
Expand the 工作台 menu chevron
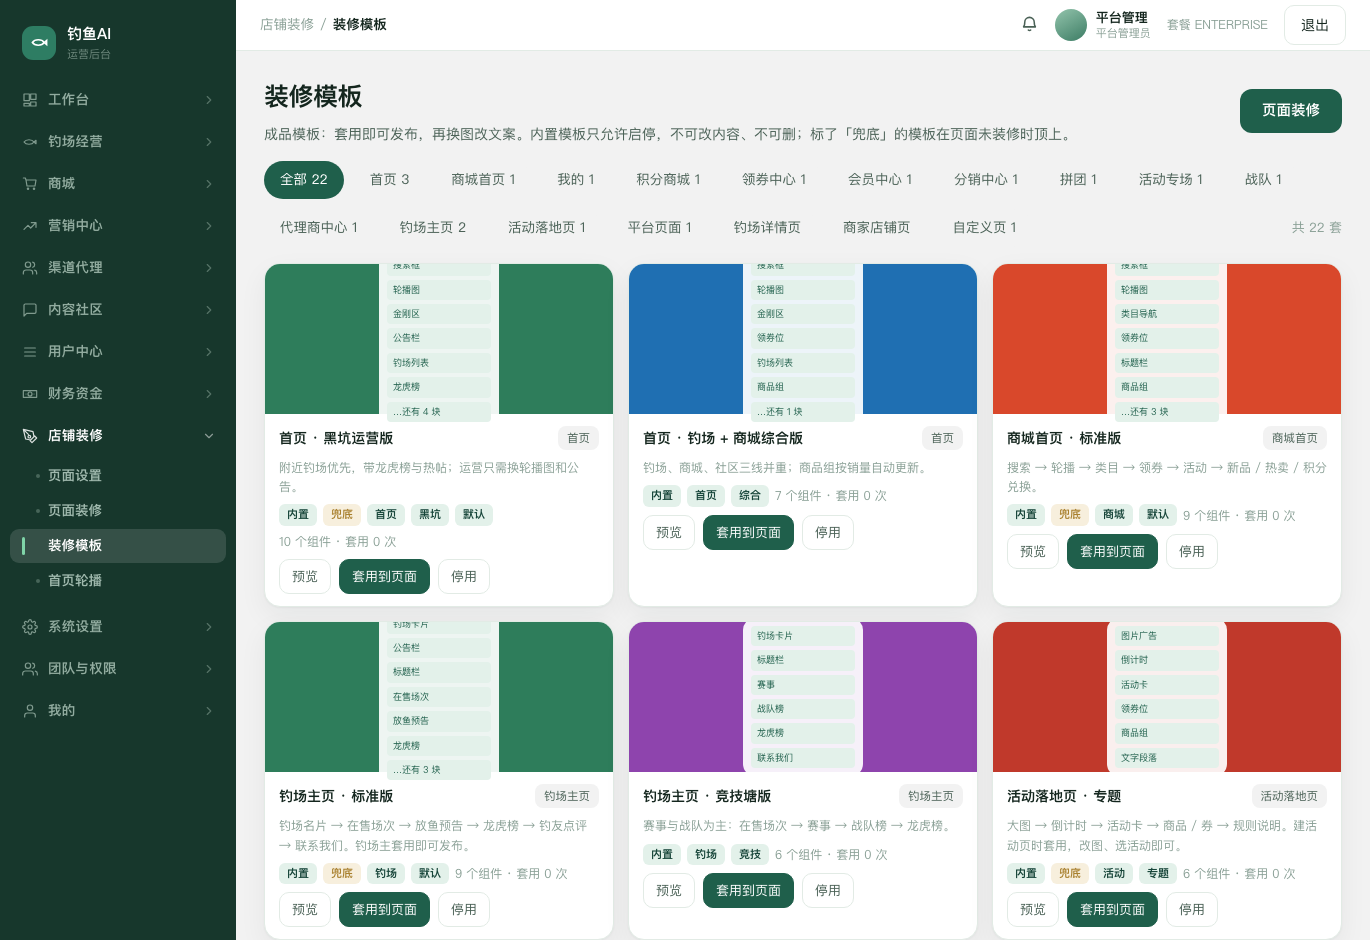(209, 100)
